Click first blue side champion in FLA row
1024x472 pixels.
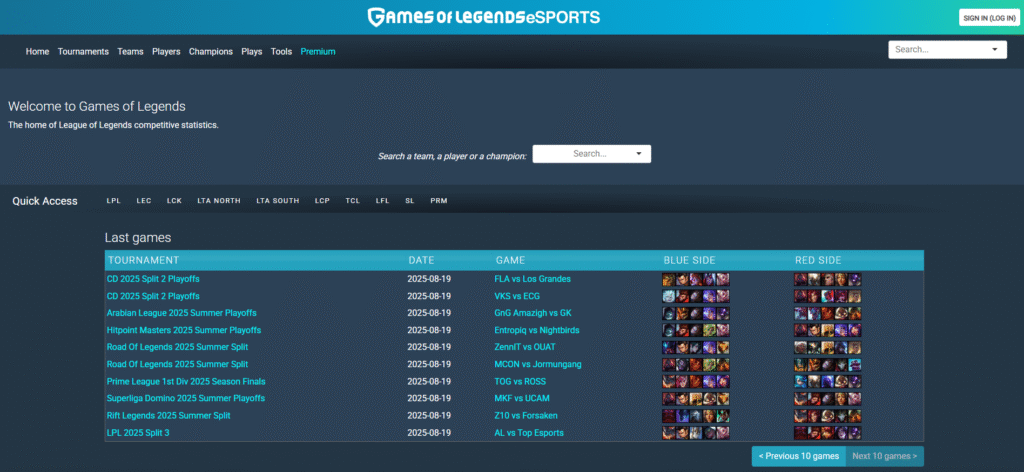tap(669, 279)
